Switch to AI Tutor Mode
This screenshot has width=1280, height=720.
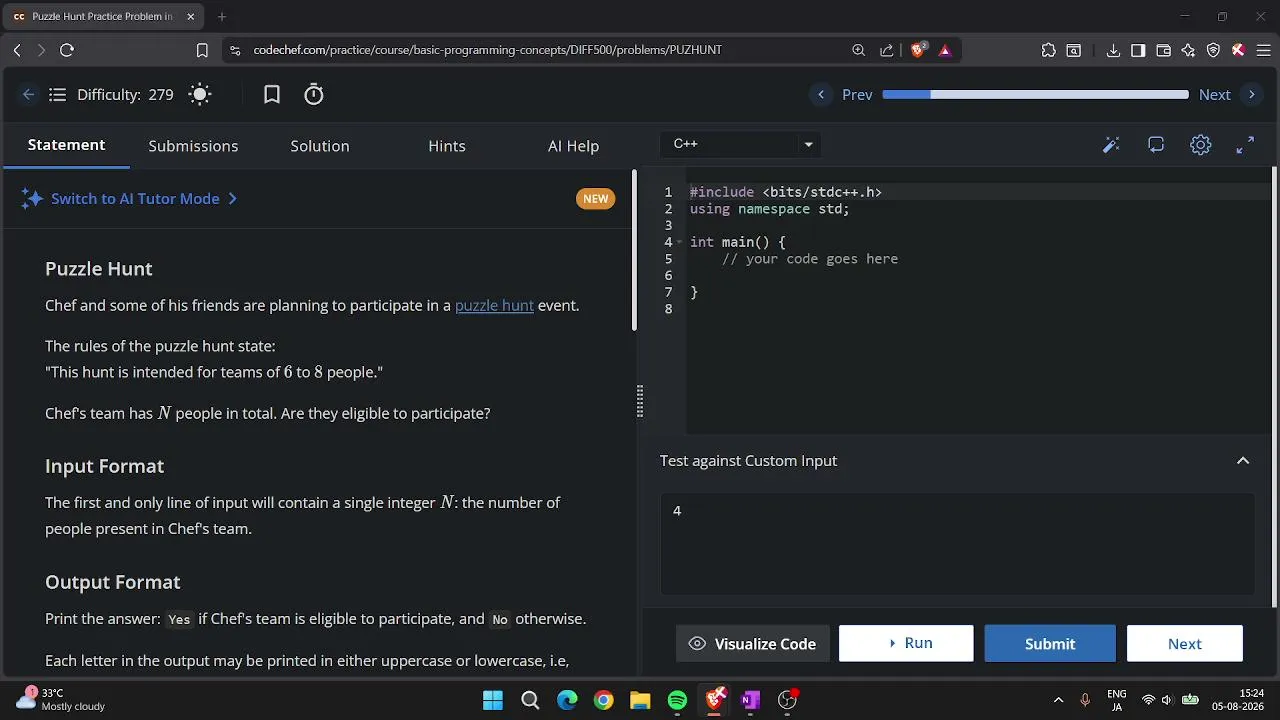pyautogui.click(x=130, y=199)
